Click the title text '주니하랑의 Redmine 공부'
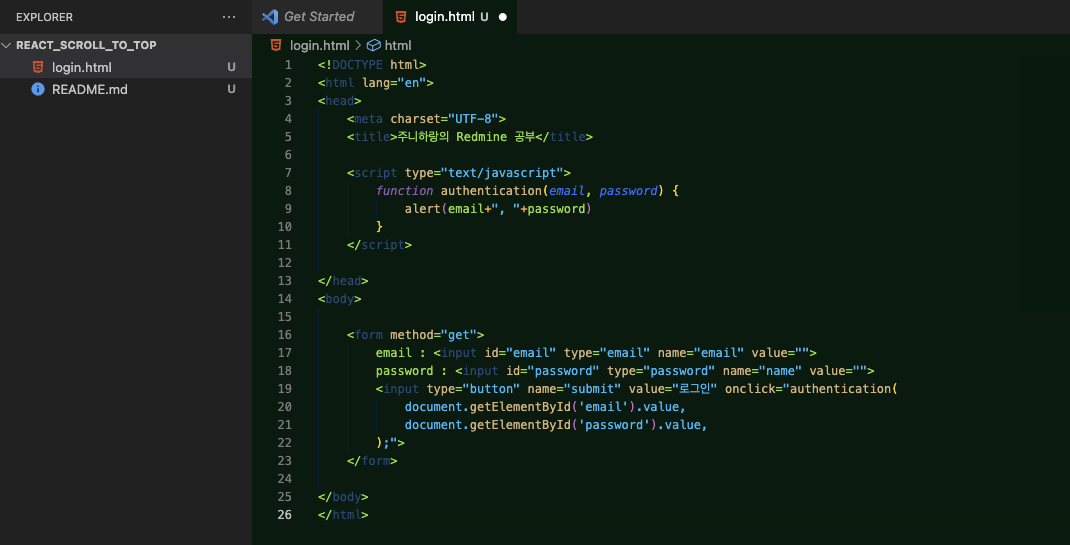 click(466, 136)
